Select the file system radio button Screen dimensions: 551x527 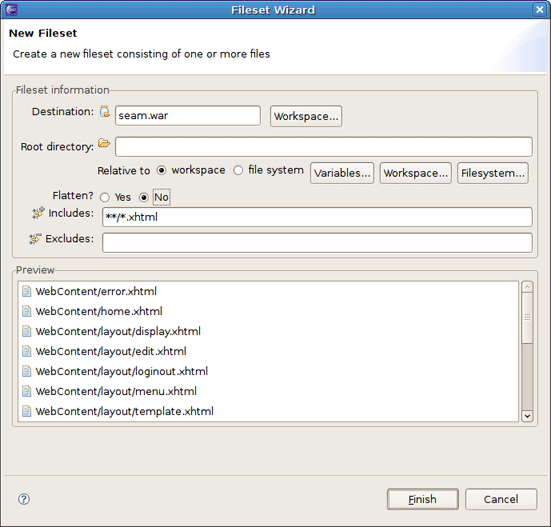(x=238, y=171)
